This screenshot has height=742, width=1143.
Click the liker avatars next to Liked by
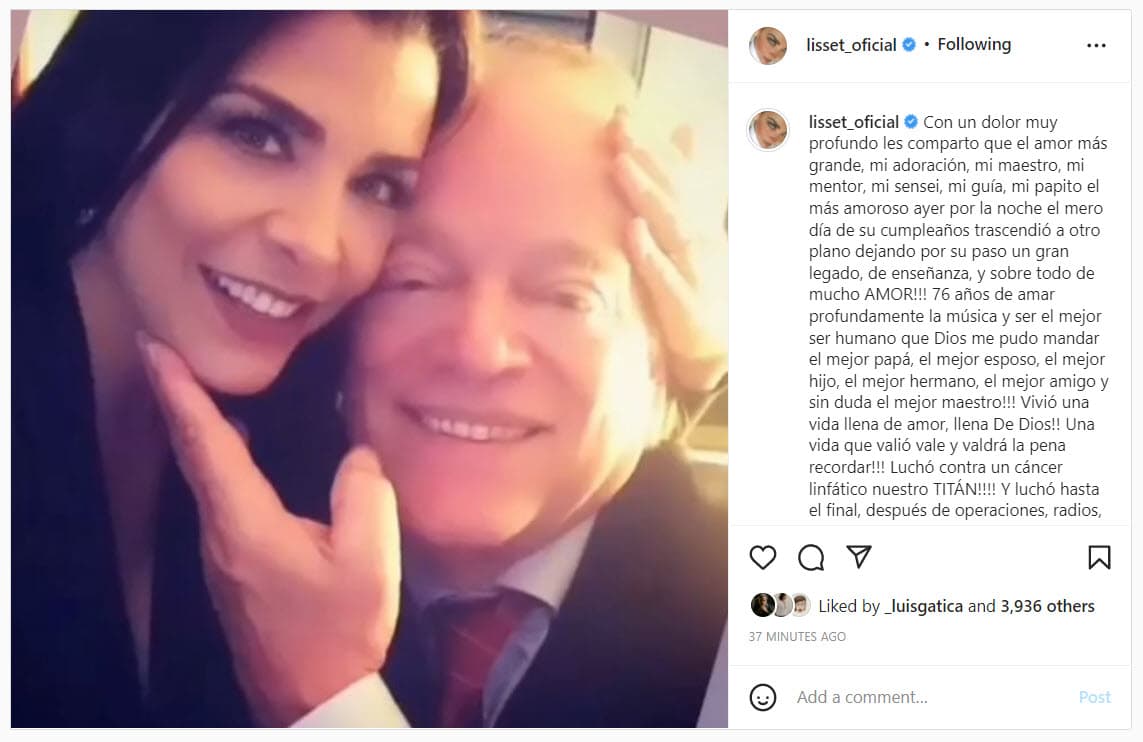tap(781, 606)
